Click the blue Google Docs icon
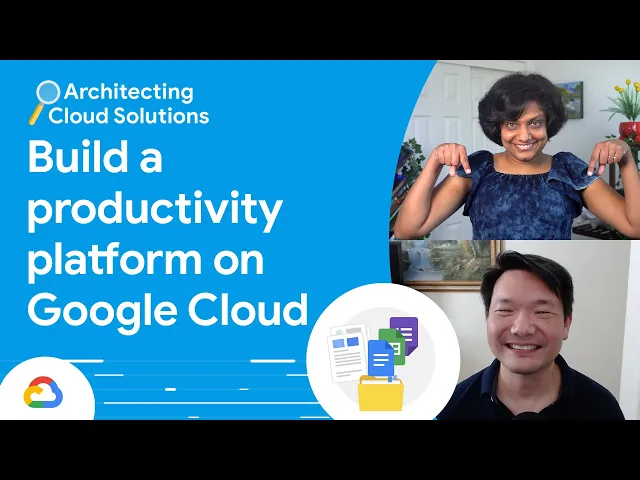 [381, 359]
